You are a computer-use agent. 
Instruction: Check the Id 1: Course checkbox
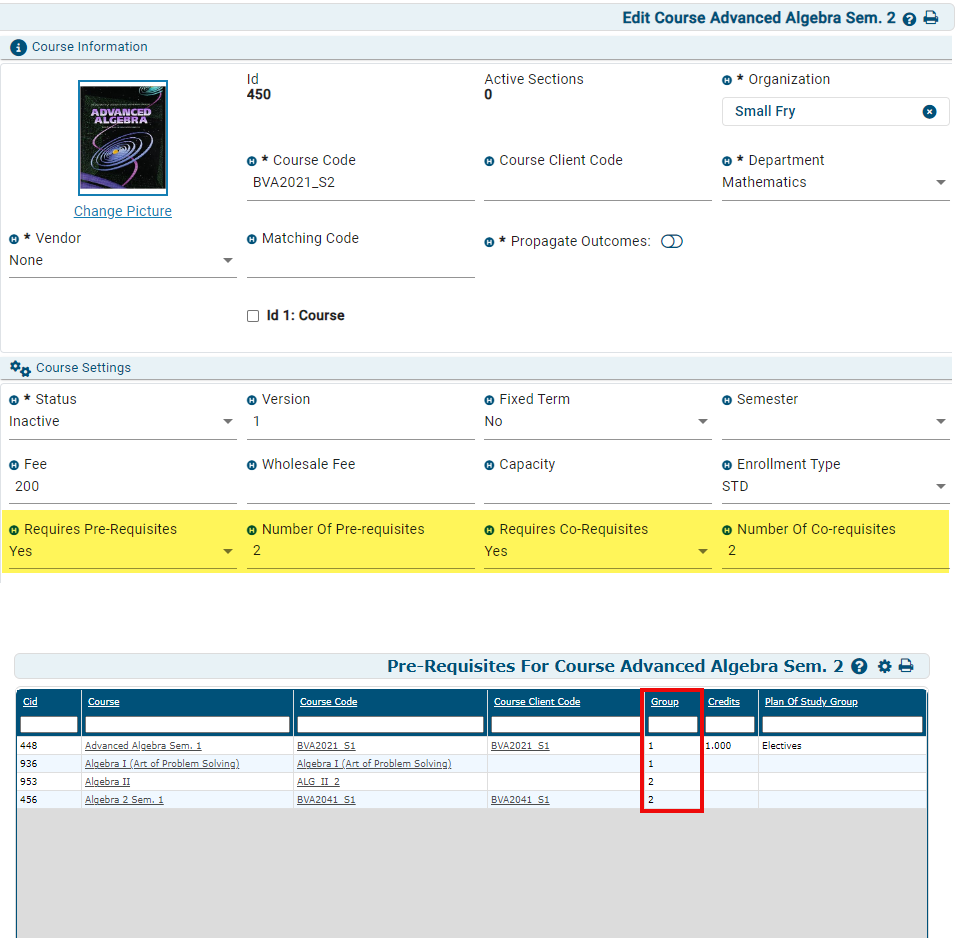(x=253, y=316)
